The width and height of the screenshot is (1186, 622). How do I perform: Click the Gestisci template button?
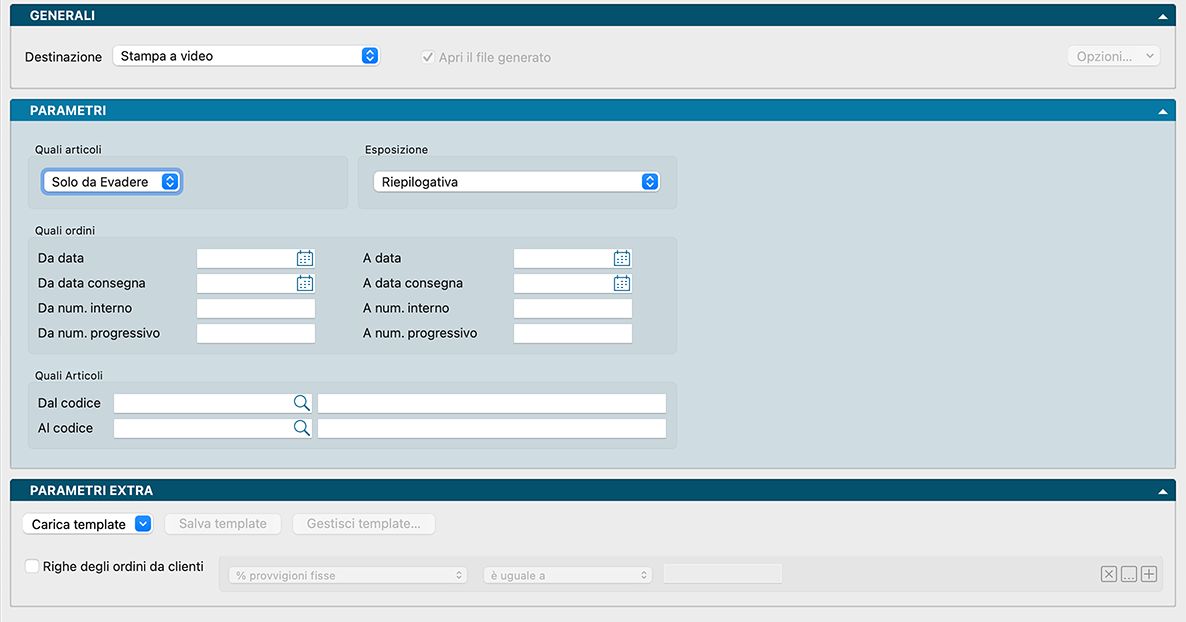click(364, 524)
